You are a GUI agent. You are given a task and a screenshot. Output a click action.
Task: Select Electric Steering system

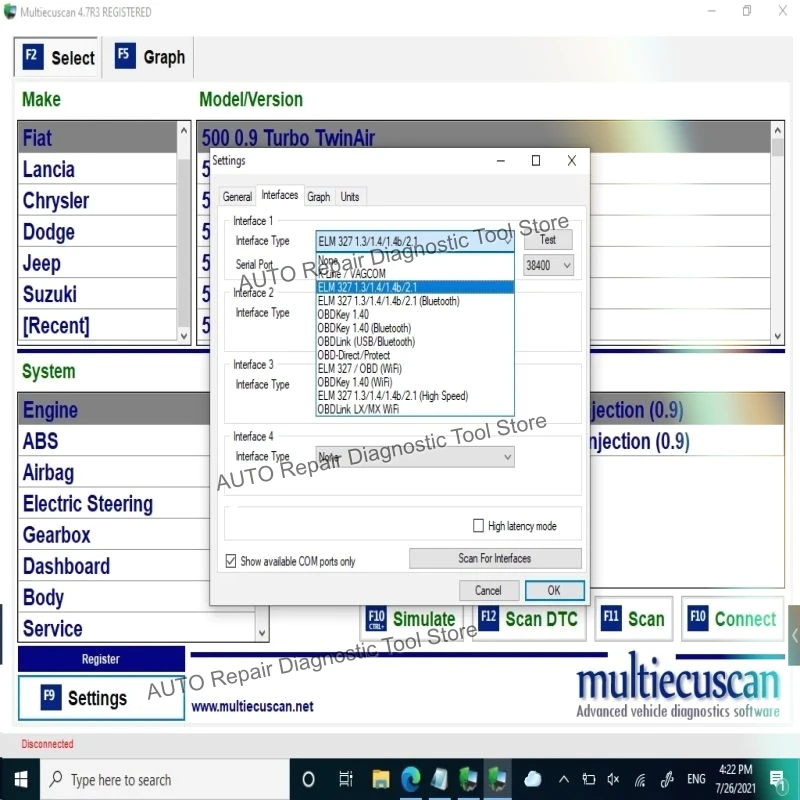pyautogui.click(x=114, y=504)
